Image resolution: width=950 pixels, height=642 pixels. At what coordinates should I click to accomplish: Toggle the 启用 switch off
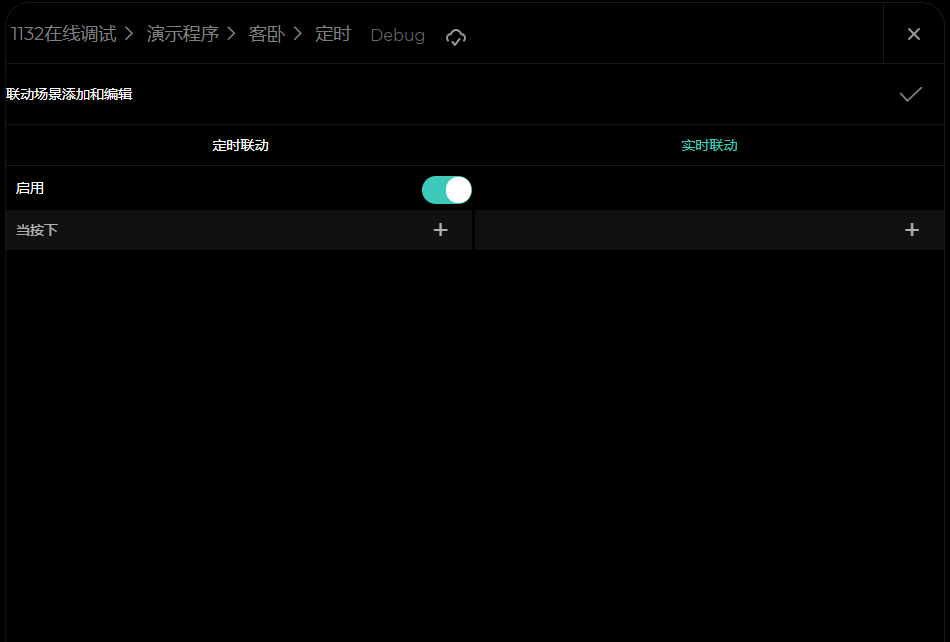(x=446, y=189)
